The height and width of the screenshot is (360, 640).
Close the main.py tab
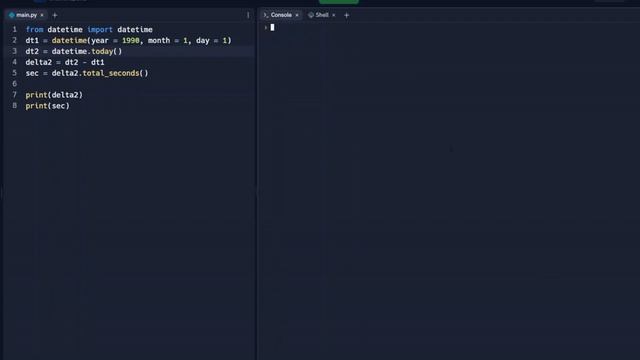click(x=42, y=15)
